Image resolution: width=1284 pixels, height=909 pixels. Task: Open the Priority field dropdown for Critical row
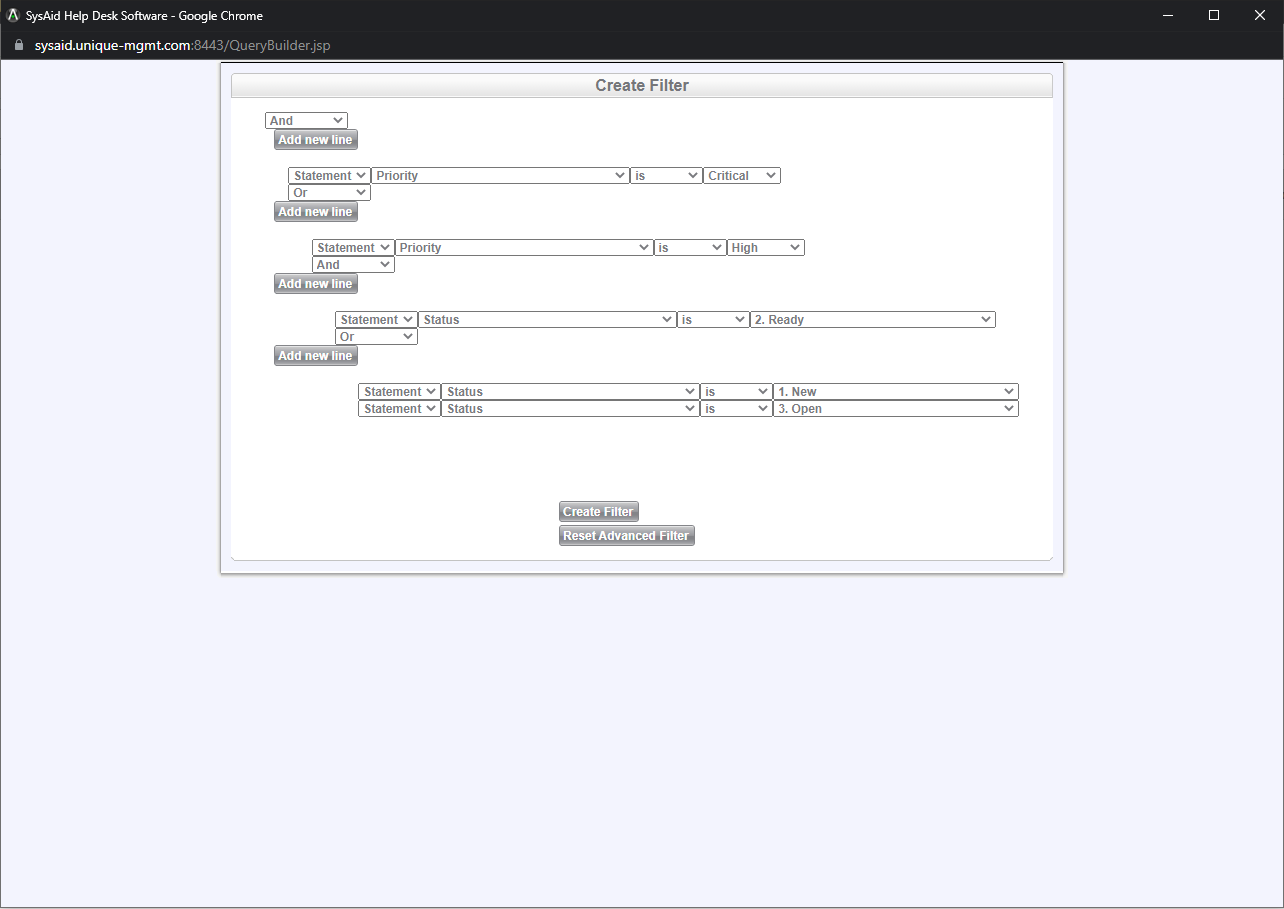(500, 176)
